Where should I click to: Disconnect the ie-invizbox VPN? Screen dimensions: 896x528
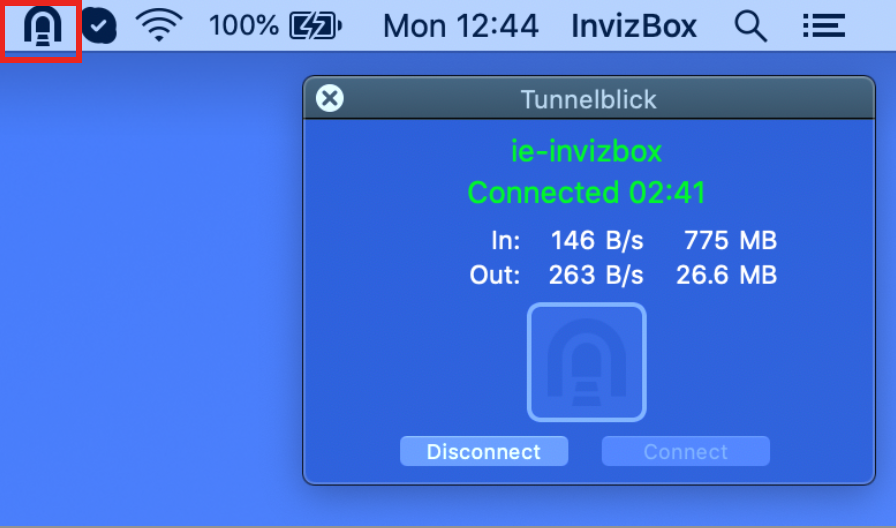coord(484,451)
